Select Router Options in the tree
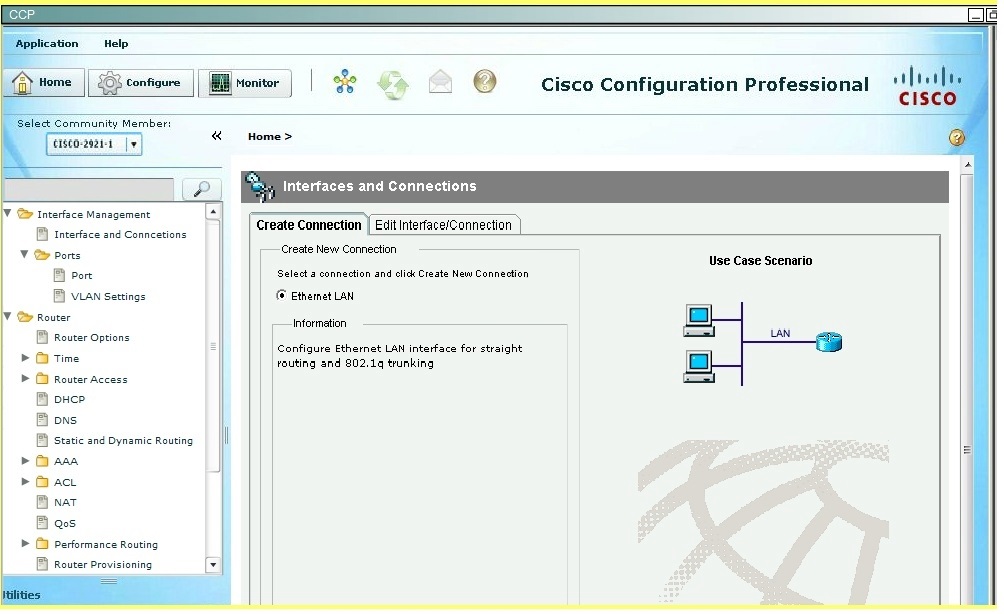Image resolution: width=1004 pixels, height=614 pixels. 92,337
